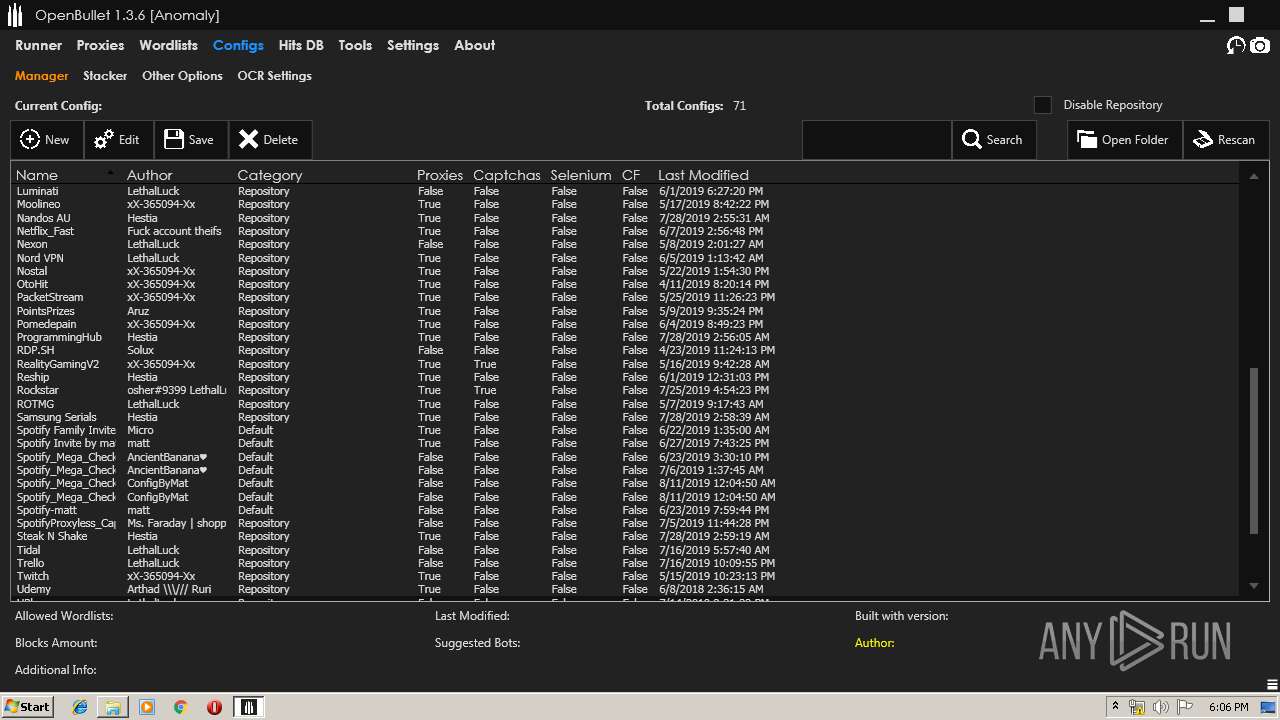The height and width of the screenshot is (720, 1280).
Task: Open the Windows Start menu
Action: click(x=27, y=707)
